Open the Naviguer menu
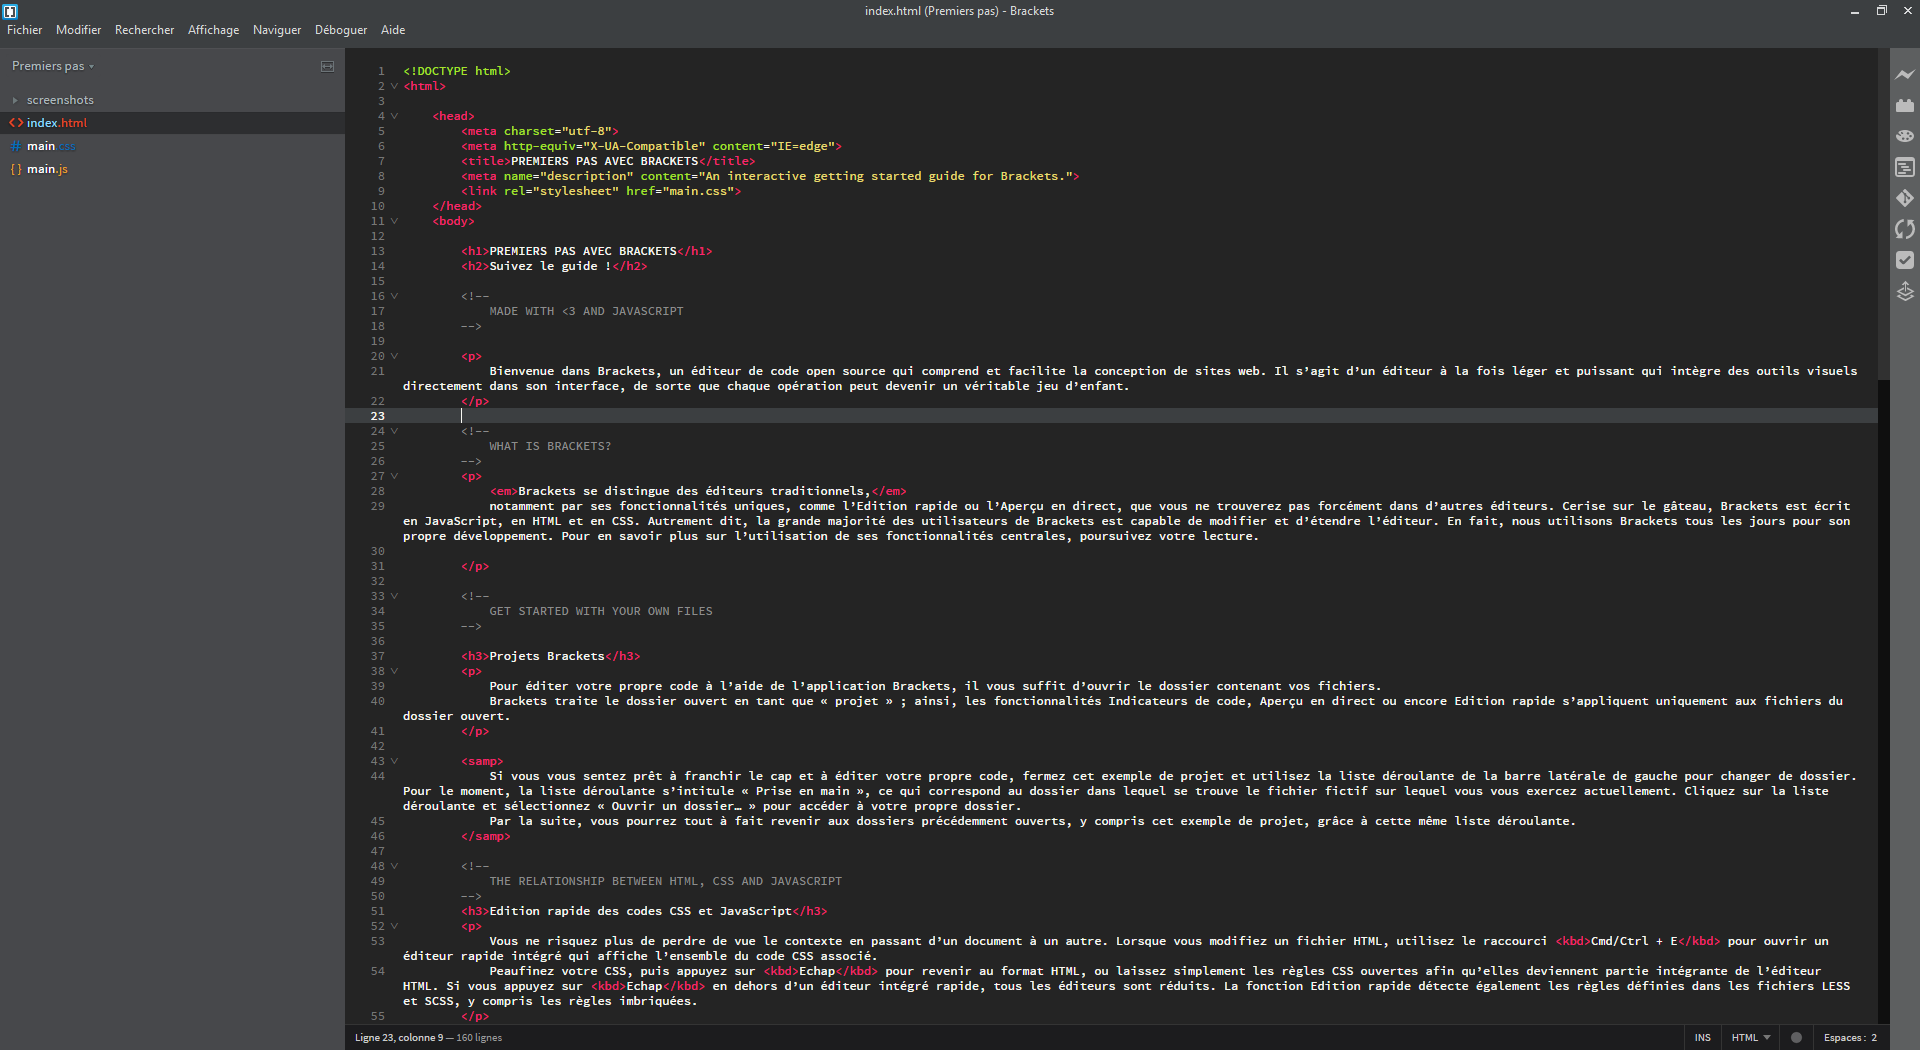Screen dimensions: 1920x1050 point(277,30)
